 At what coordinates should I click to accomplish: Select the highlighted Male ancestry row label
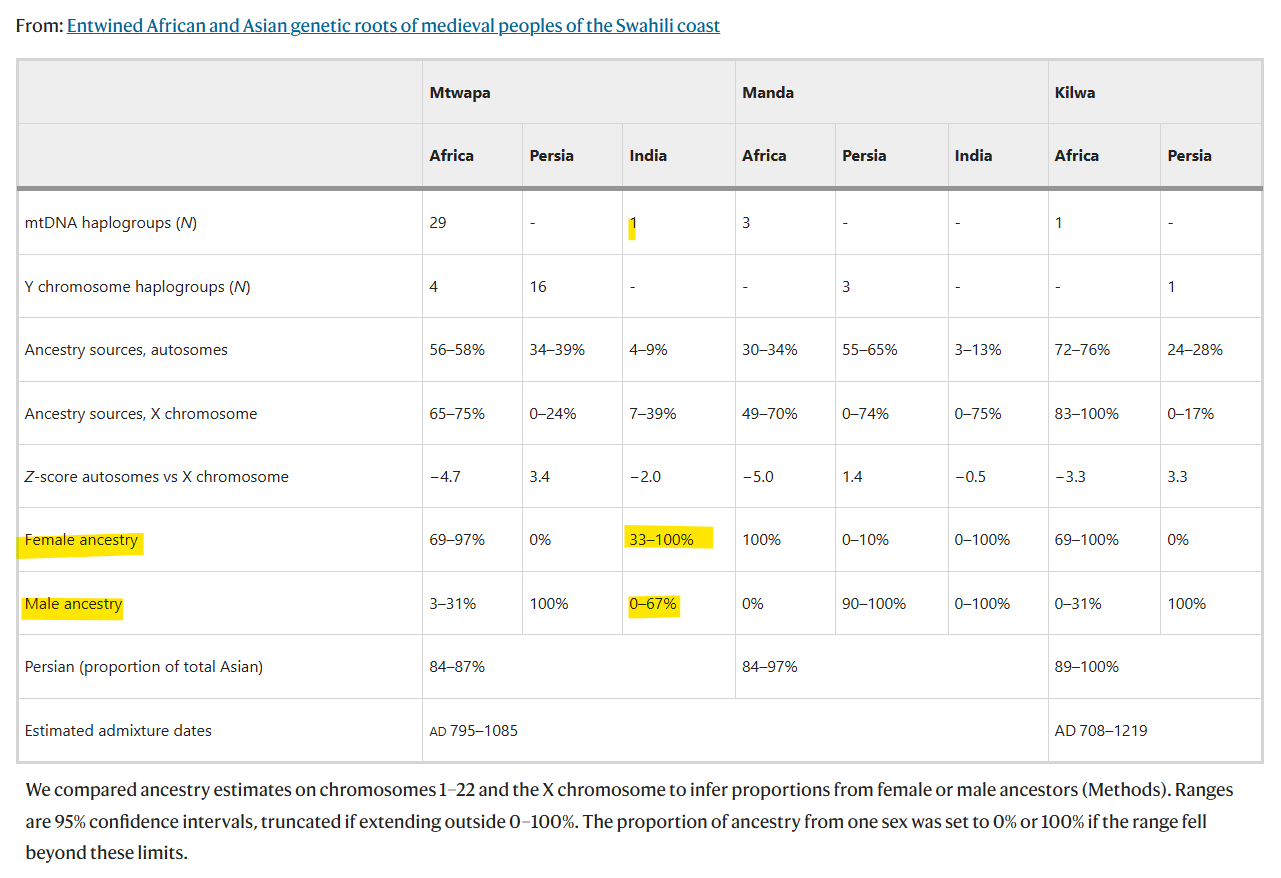(x=73, y=604)
